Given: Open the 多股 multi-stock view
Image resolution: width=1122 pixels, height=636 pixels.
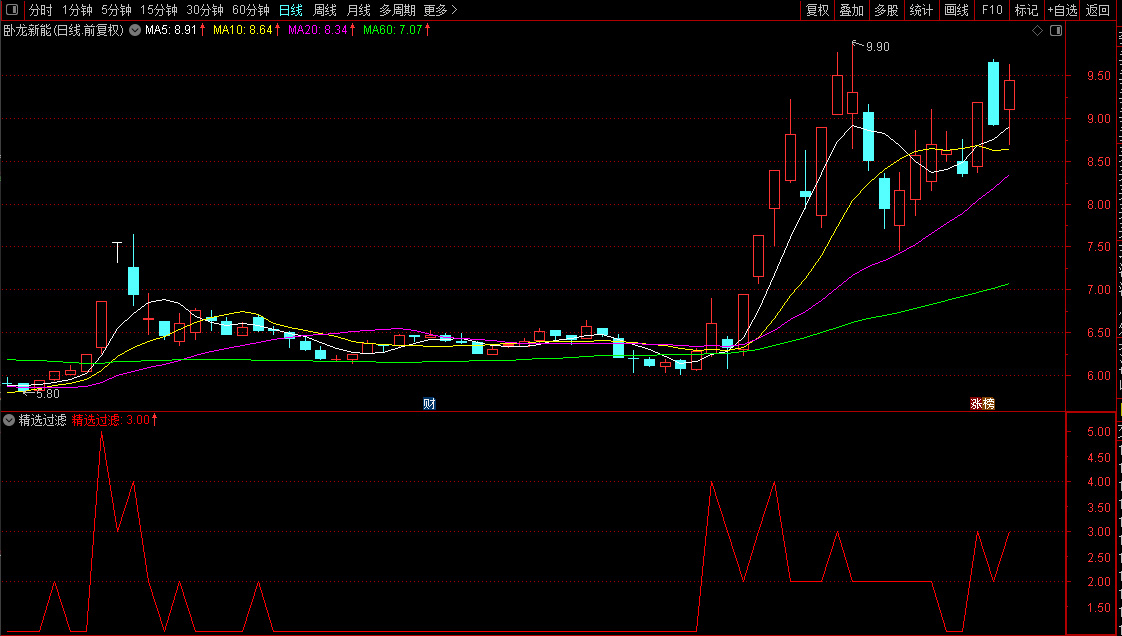Looking at the screenshot, I should coord(886,10).
